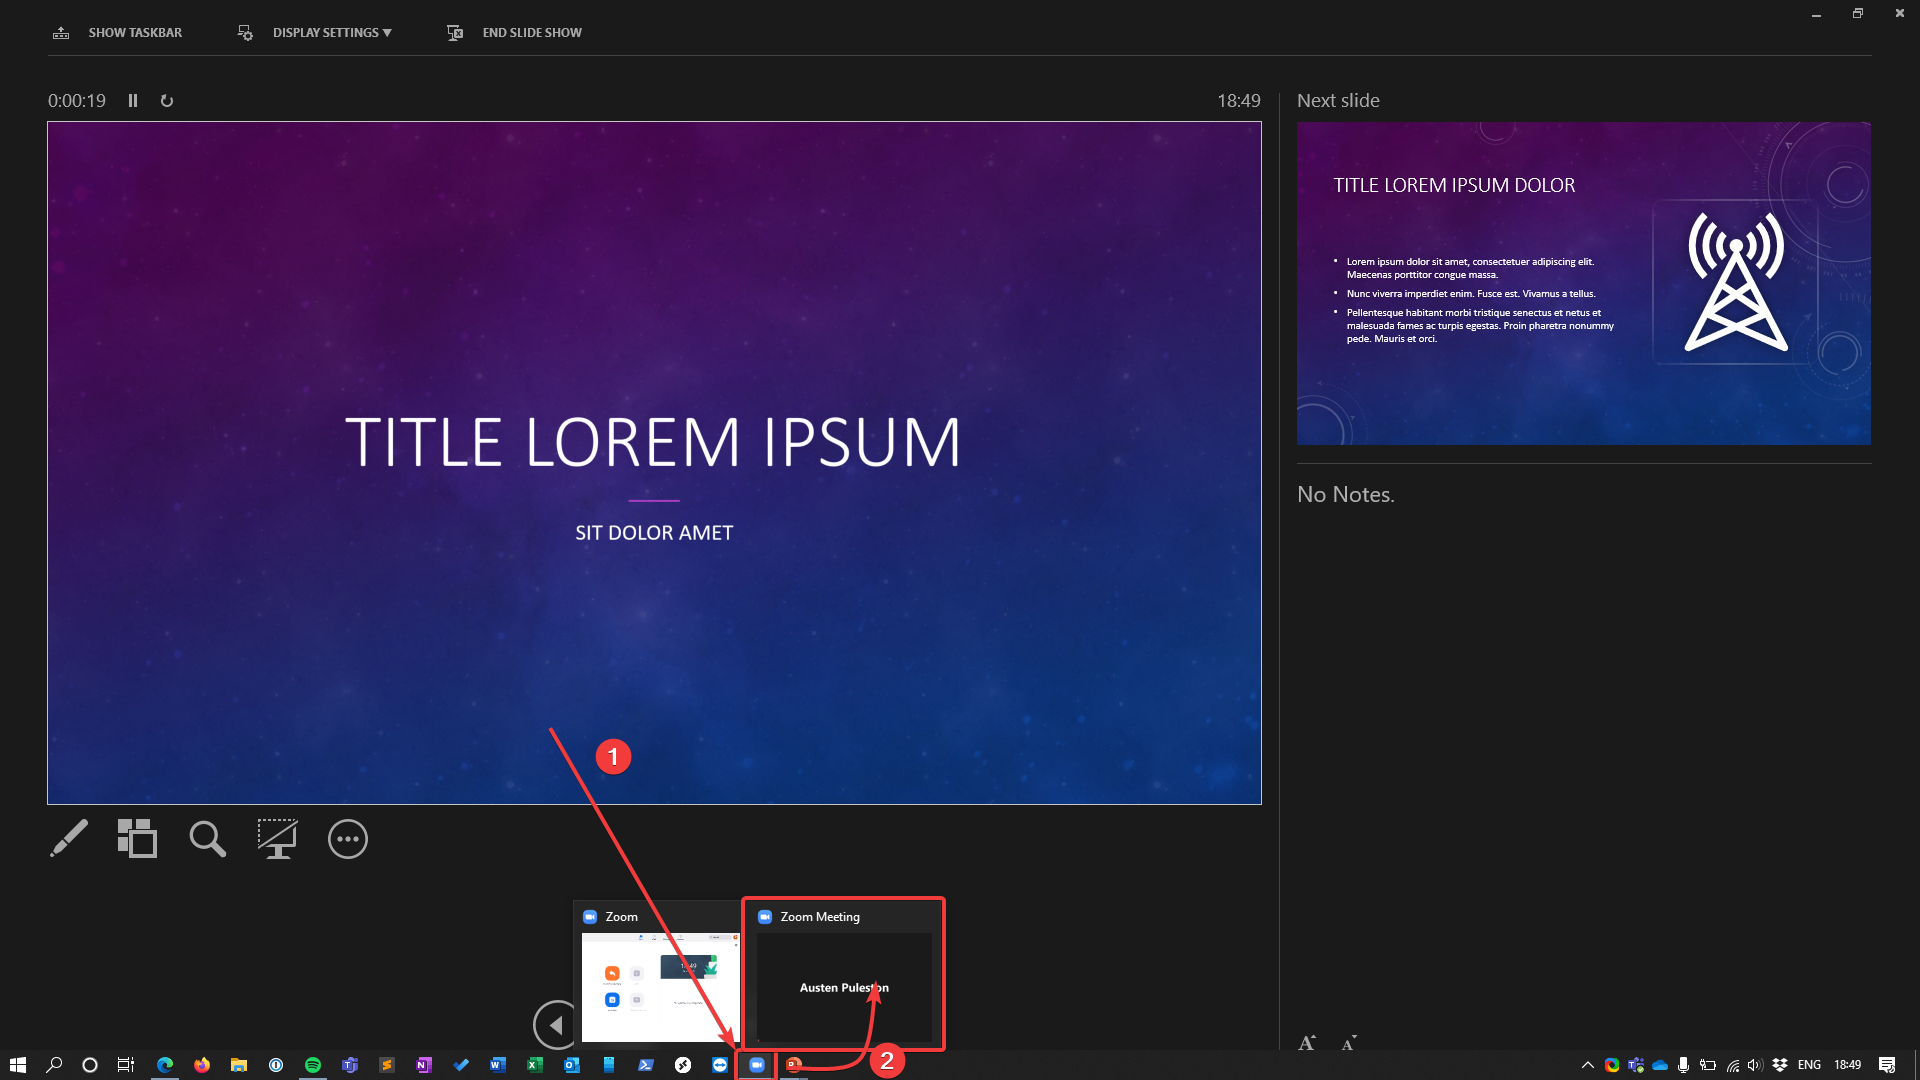Expand hidden icons in the system tray
1920x1080 pixels.
[1588, 1065]
